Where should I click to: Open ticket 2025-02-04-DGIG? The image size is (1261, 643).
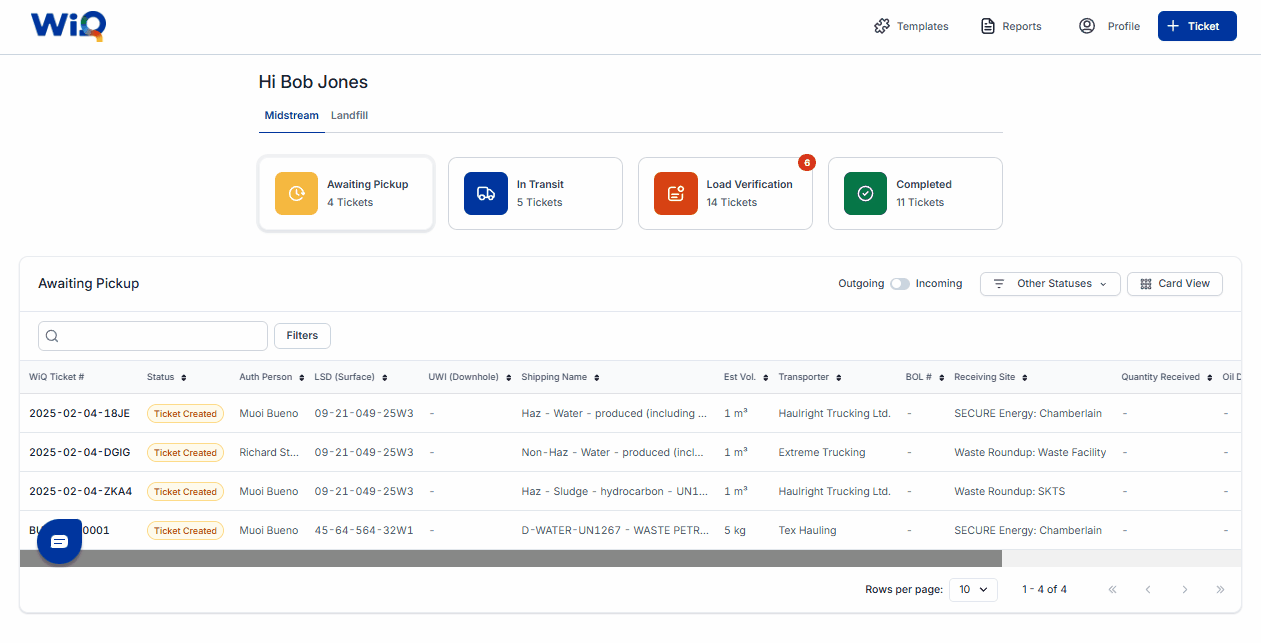pyautogui.click(x=79, y=452)
